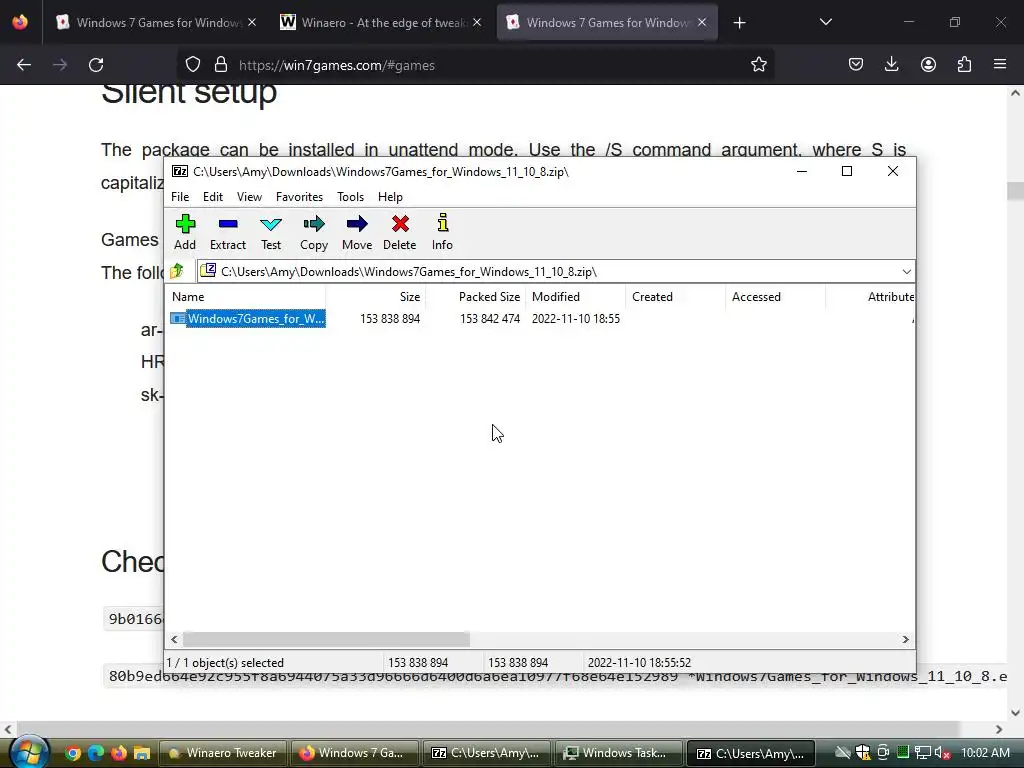Image resolution: width=1024 pixels, height=768 pixels.
Task: Bookmark this page with the star
Action: tap(758, 65)
